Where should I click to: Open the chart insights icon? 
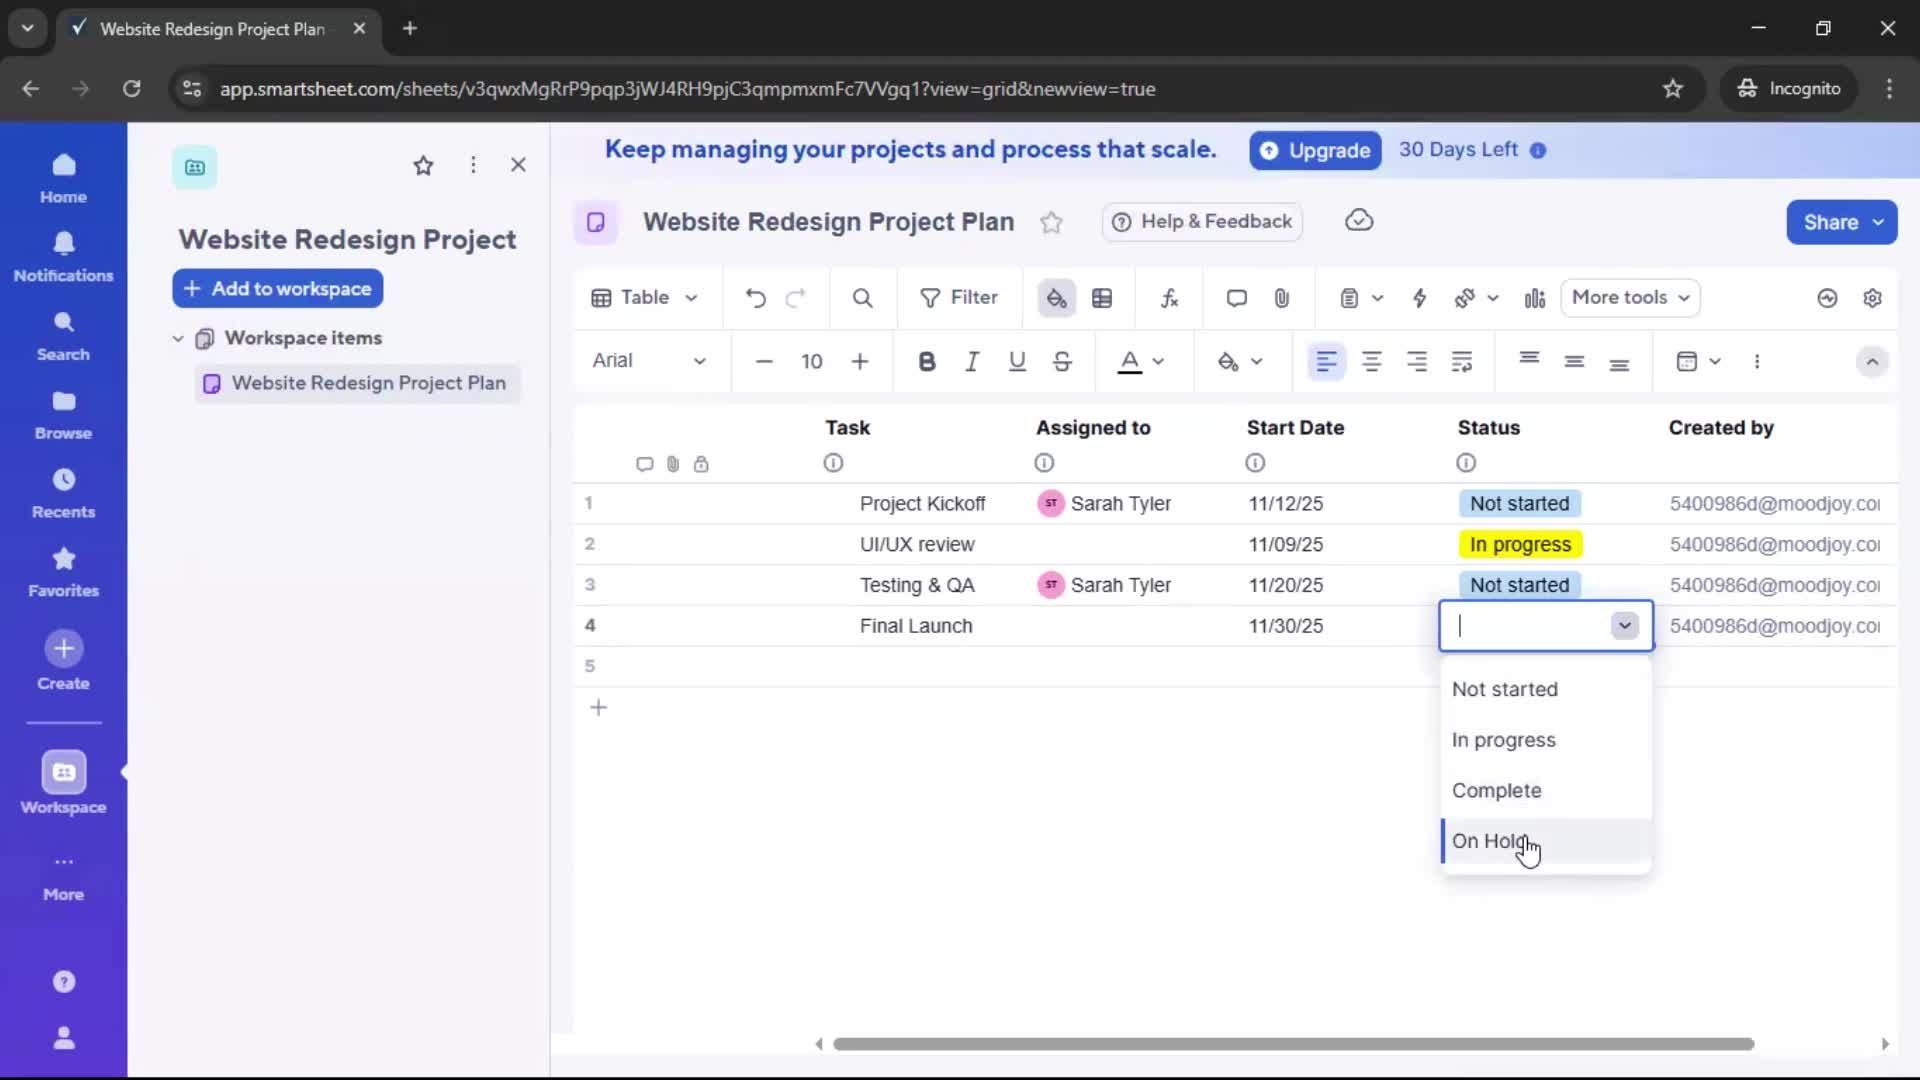point(1535,297)
